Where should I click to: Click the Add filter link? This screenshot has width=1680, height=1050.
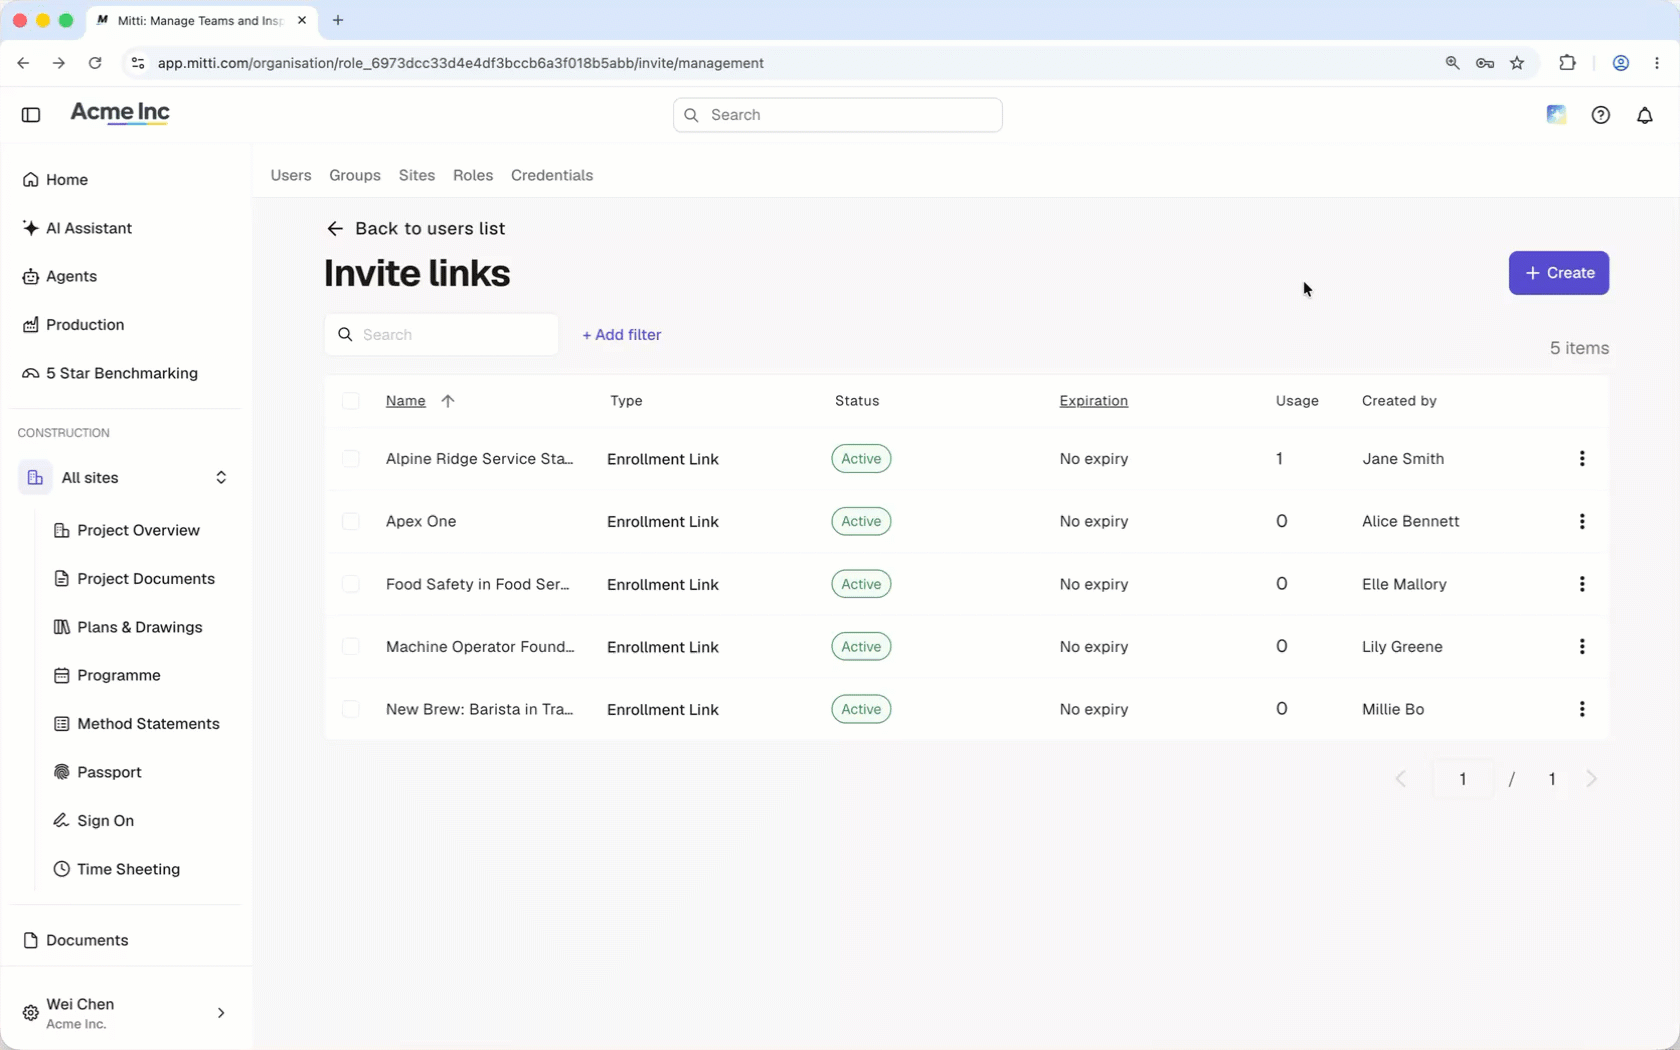[622, 335]
